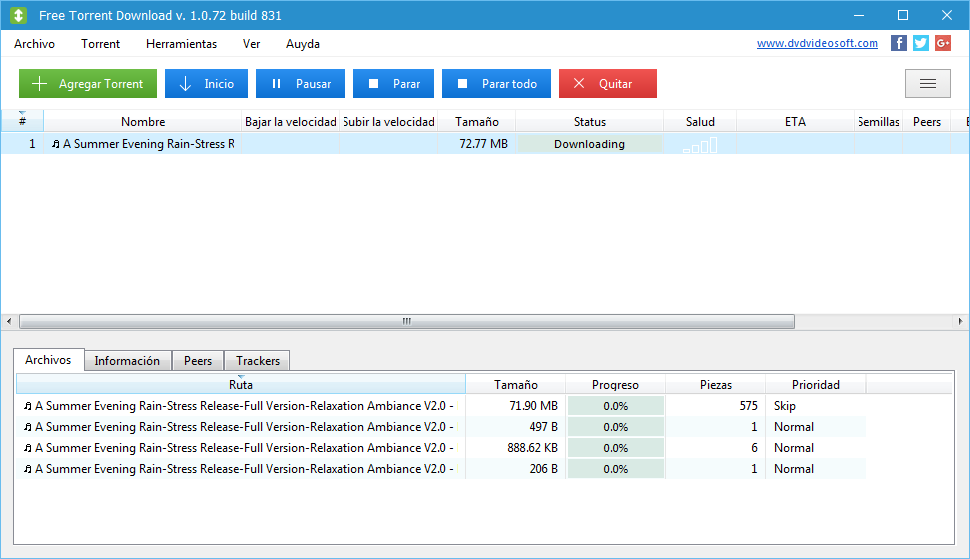This screenshot has height=559, width=970.
Task: Click the Peers column header
Action: (927, 121)
